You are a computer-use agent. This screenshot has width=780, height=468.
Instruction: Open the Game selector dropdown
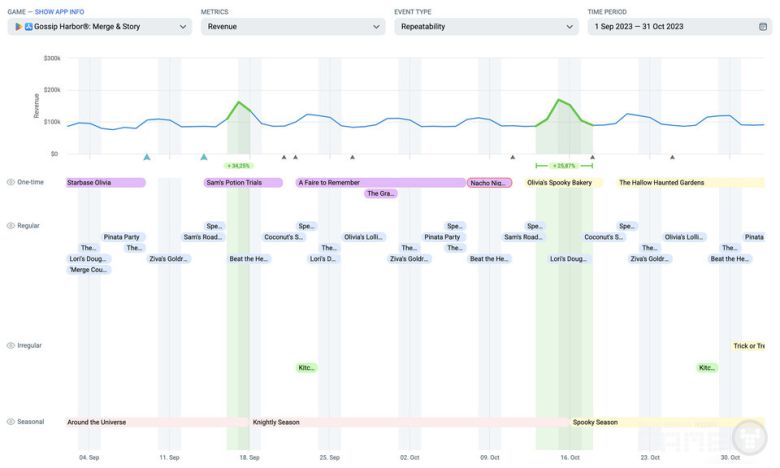[99, 27]
